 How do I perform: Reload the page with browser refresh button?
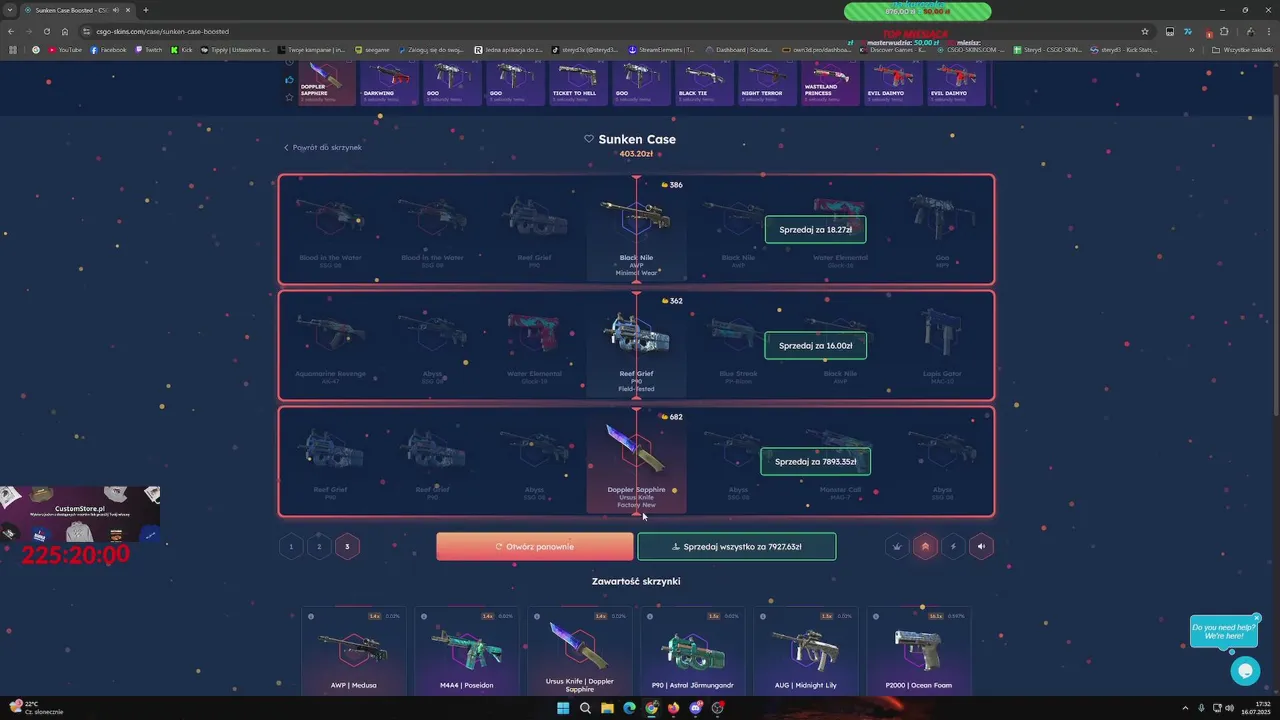(x=46, y=31)
